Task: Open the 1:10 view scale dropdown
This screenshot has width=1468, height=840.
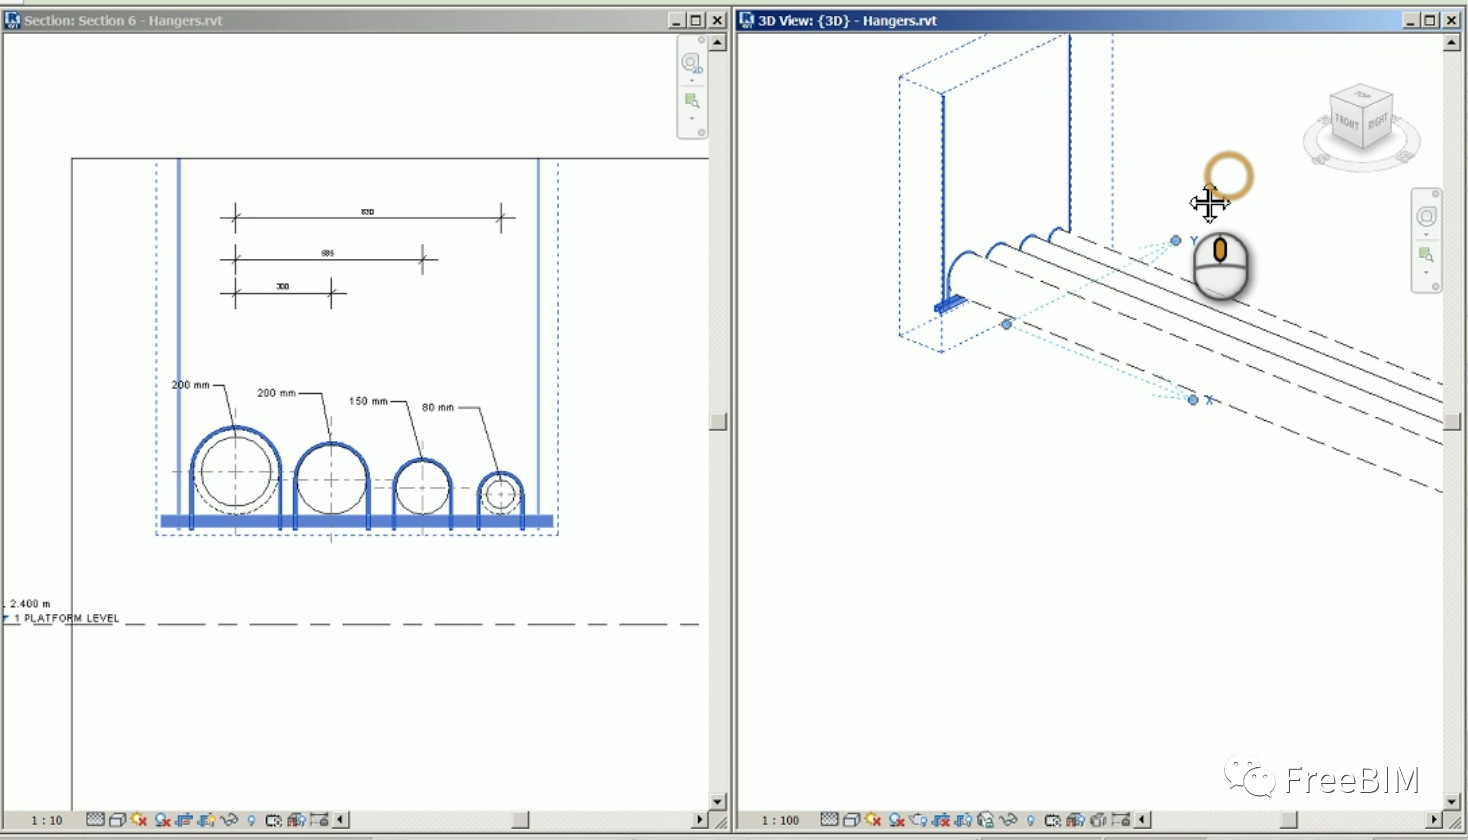Action: point(46,820)
